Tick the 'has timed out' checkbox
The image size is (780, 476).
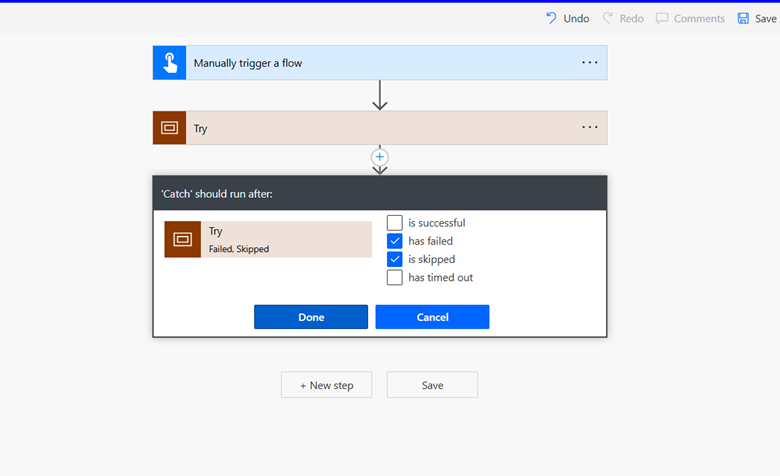(x=395, y=277)
